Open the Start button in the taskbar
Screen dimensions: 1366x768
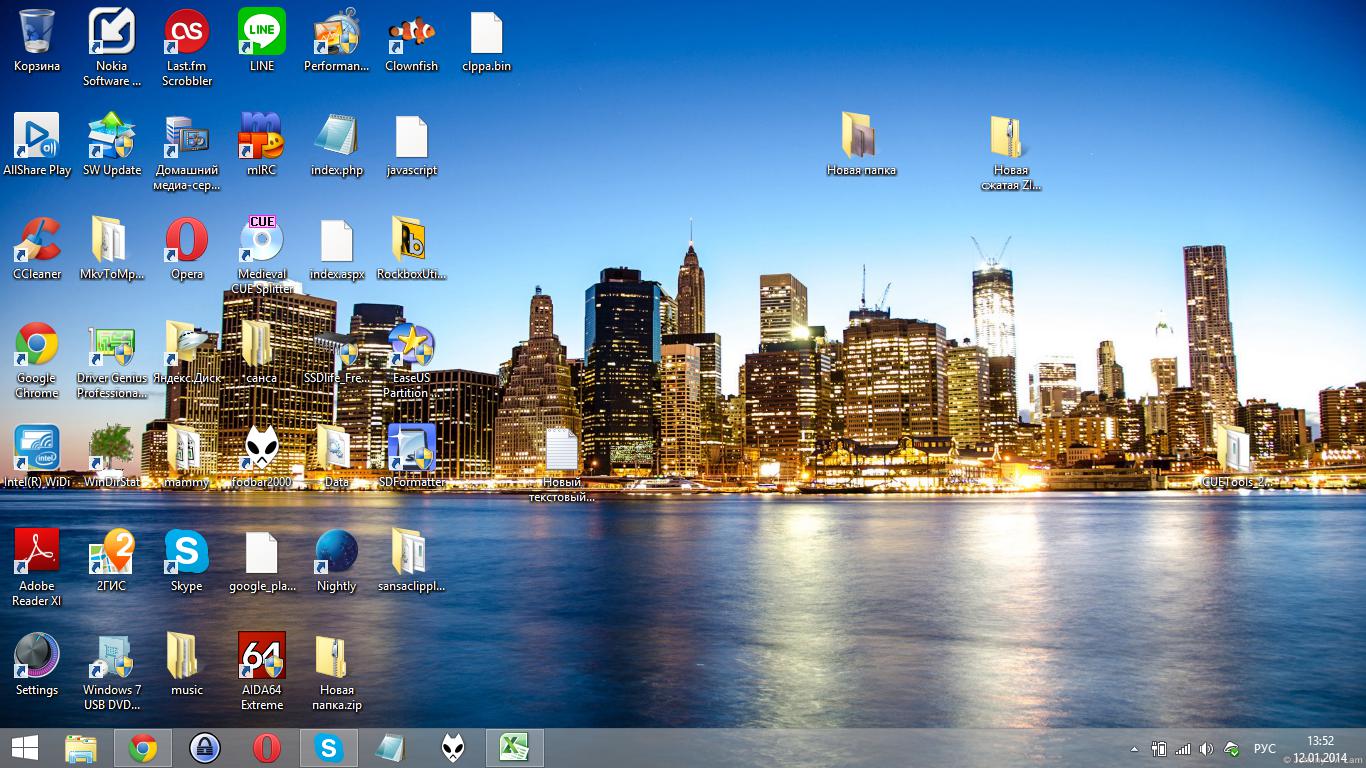(x=25, y=748)
